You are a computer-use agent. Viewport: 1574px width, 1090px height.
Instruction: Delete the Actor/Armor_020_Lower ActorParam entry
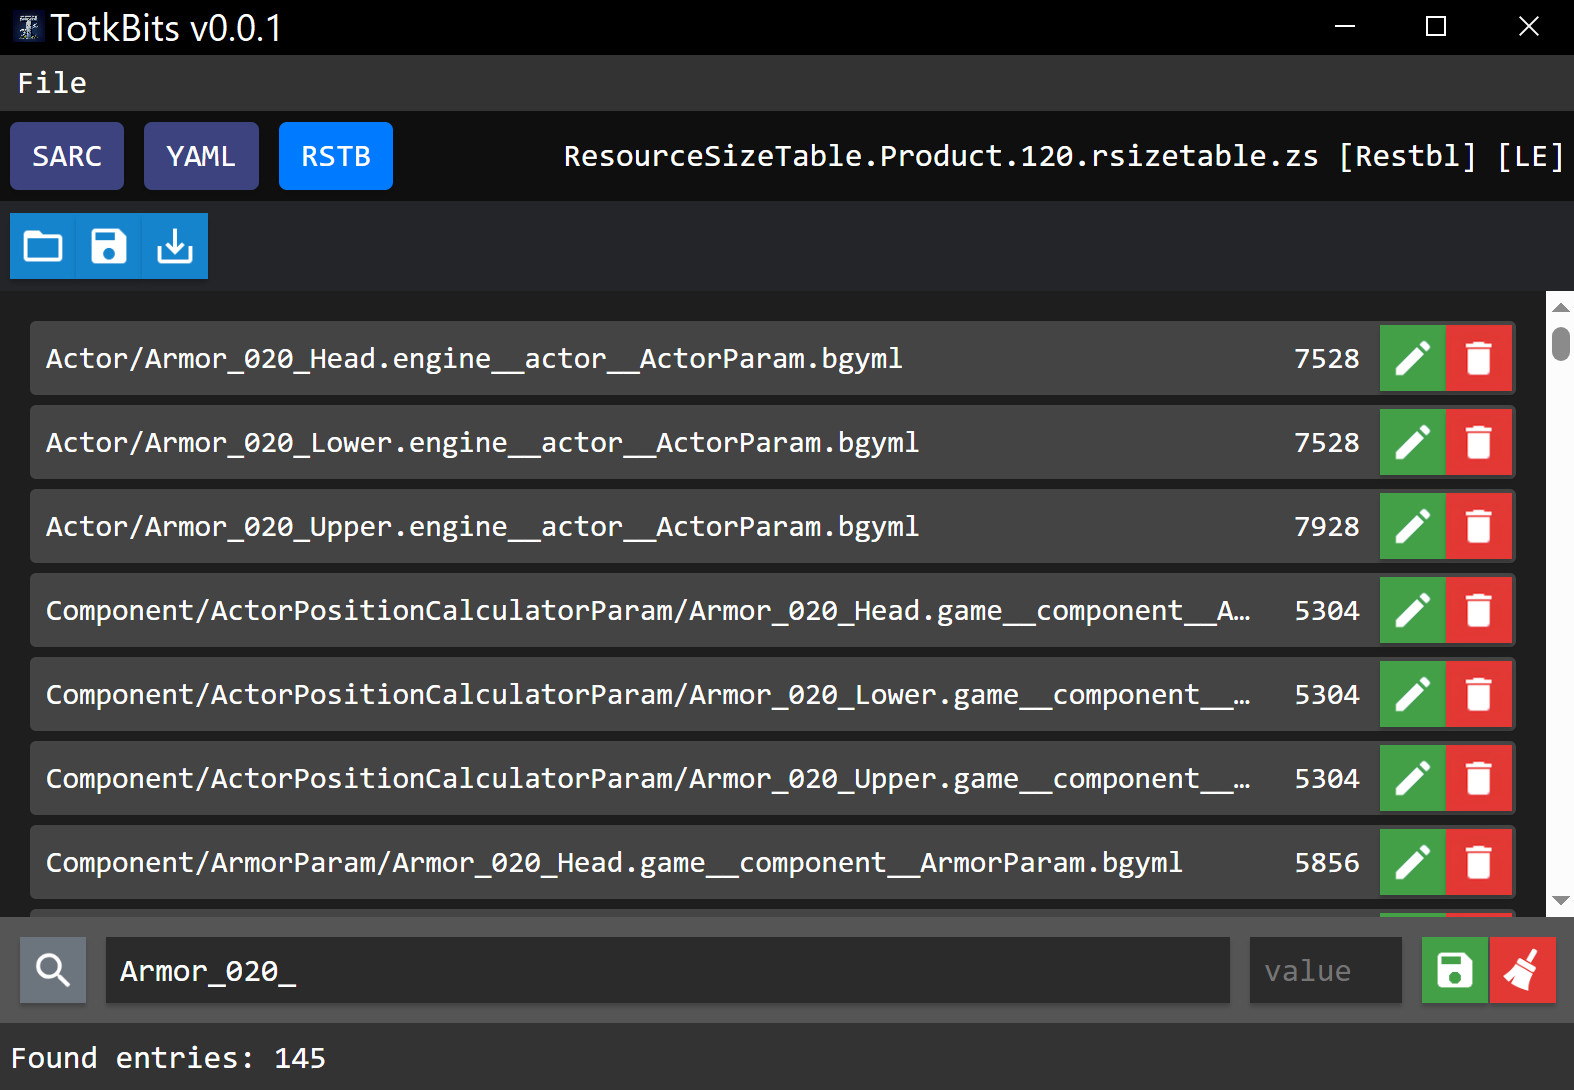point(1478,442)
